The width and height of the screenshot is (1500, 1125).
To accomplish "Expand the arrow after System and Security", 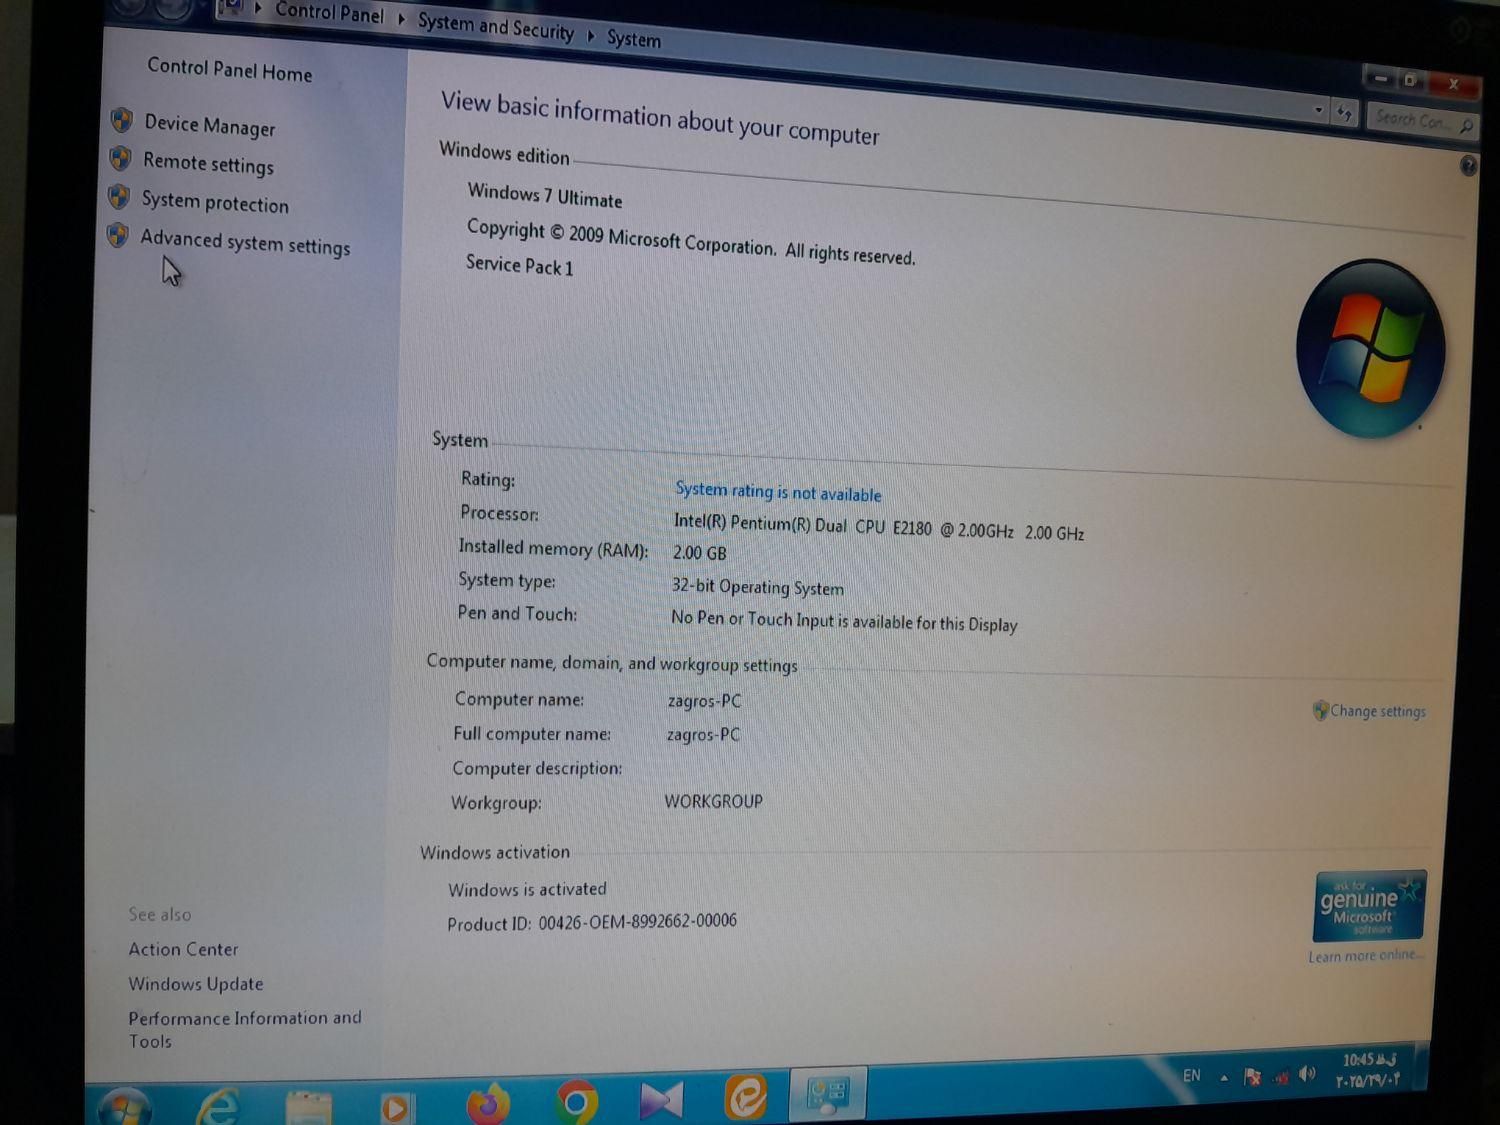I will click(590, 36).
